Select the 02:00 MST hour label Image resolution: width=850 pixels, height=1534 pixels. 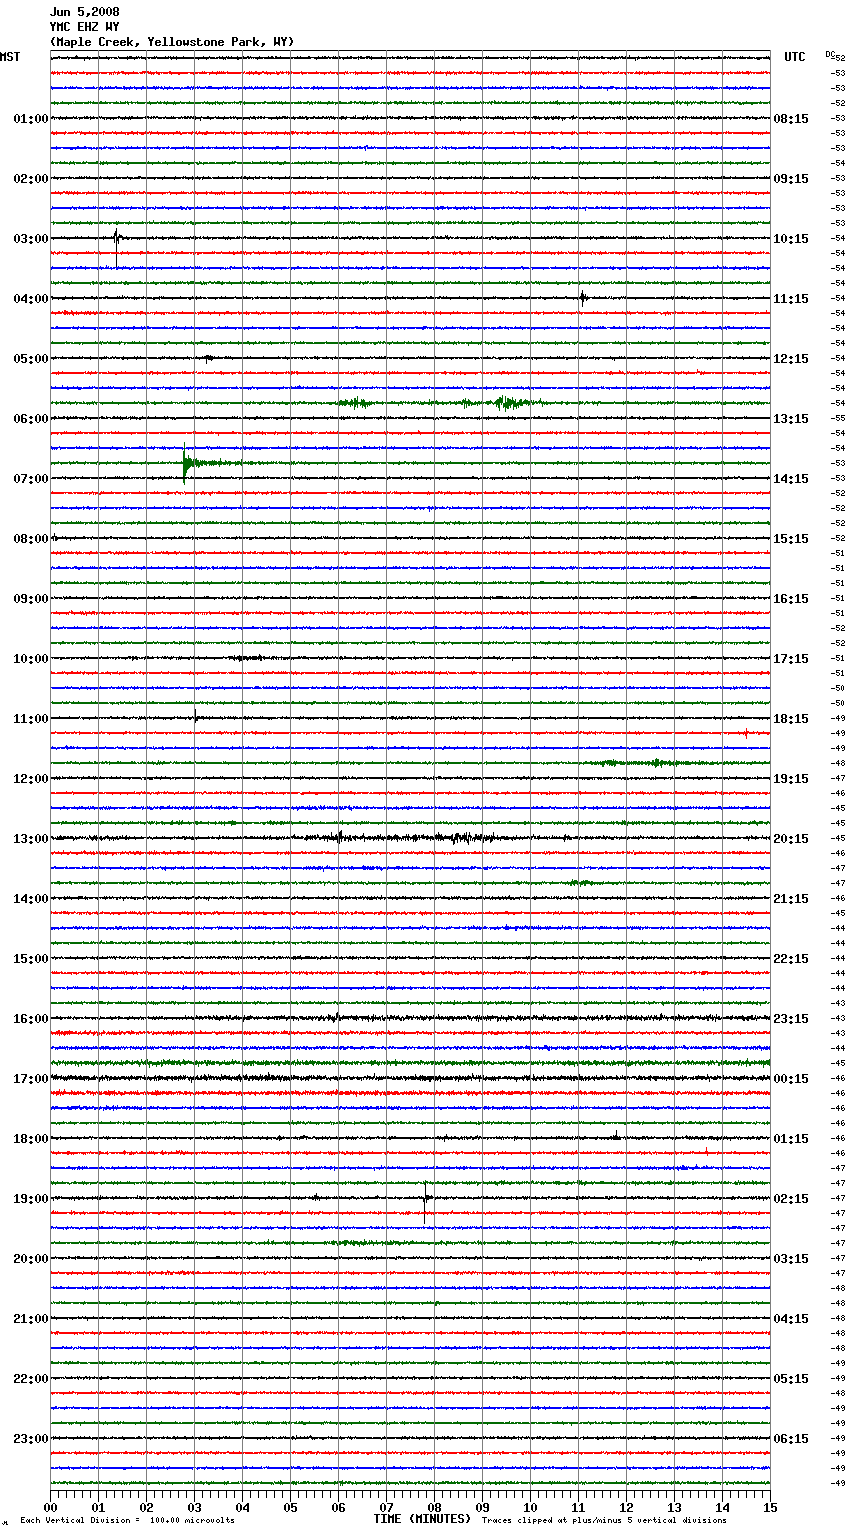coord(31,179)
